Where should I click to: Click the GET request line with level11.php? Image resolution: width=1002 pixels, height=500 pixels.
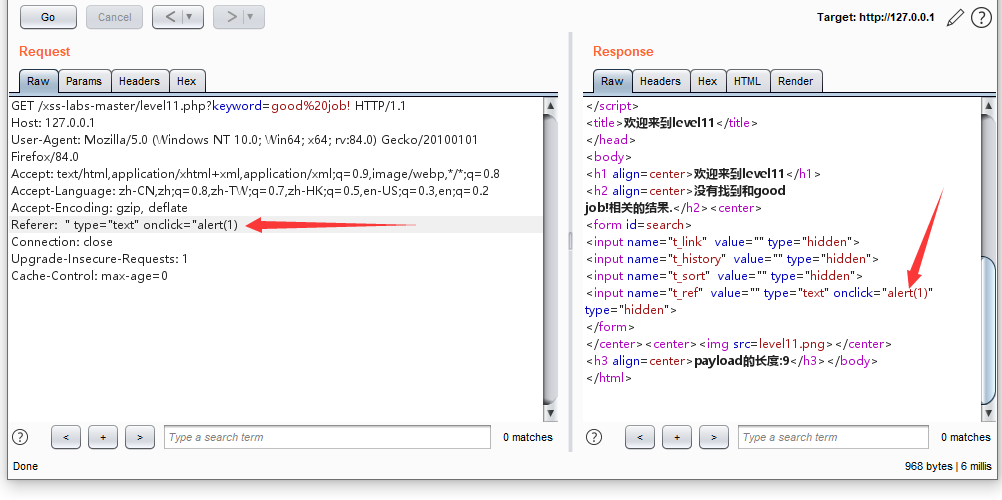click(208, 105)
